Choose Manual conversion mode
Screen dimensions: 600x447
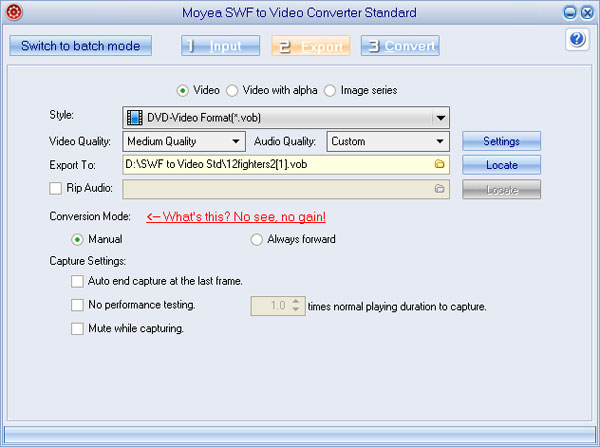point(77,240)
